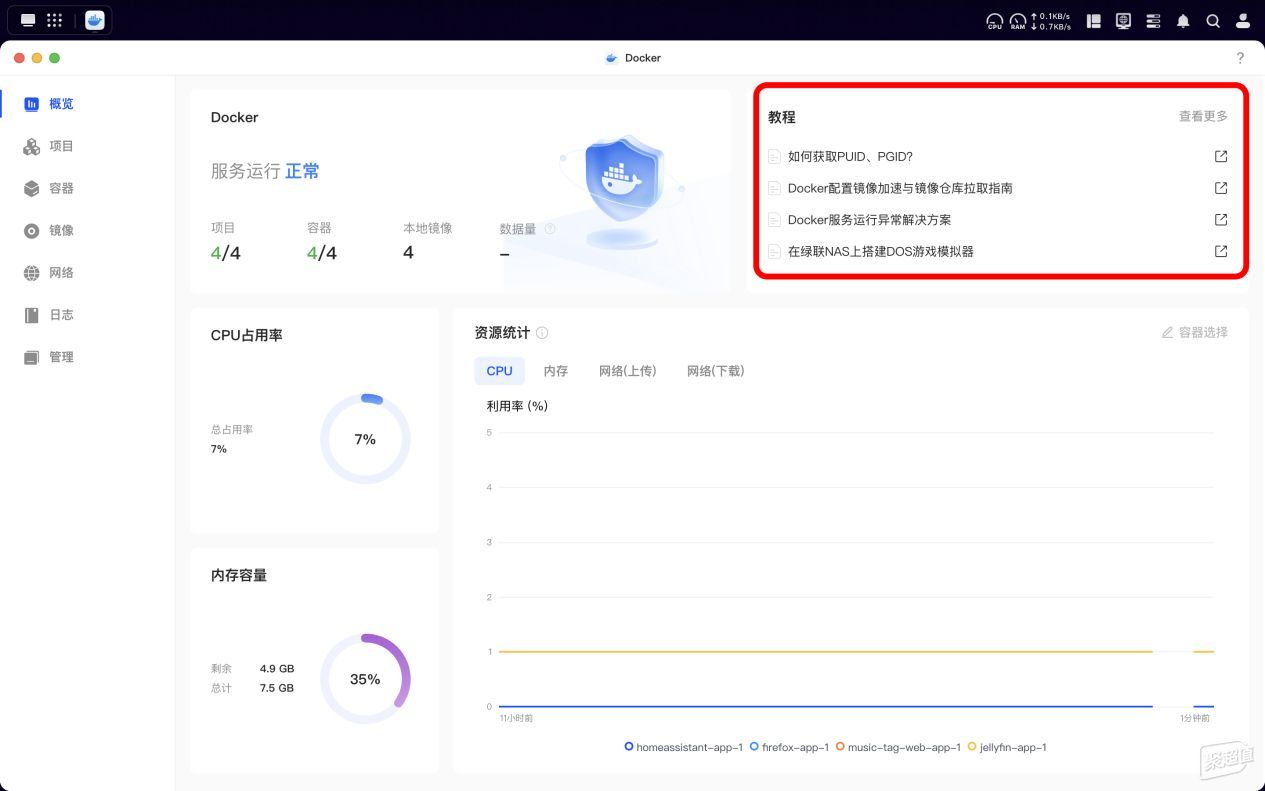Switch to the 网络(上传) tab

click(627, 371)
